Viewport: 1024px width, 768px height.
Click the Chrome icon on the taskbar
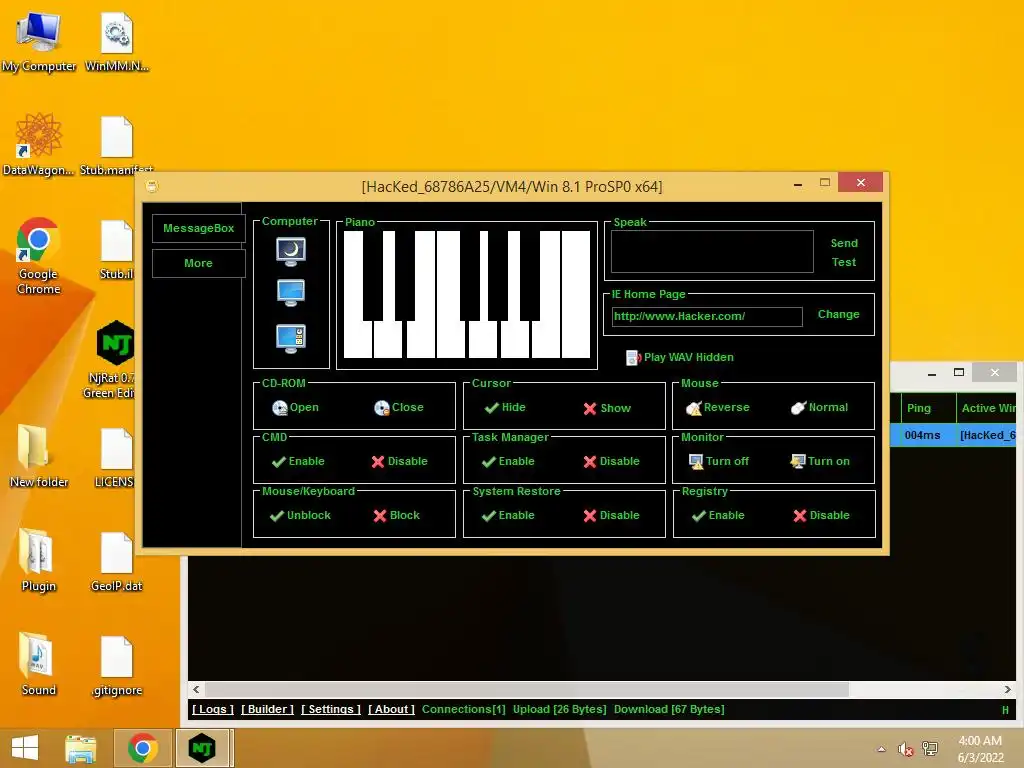coord(143,748)
